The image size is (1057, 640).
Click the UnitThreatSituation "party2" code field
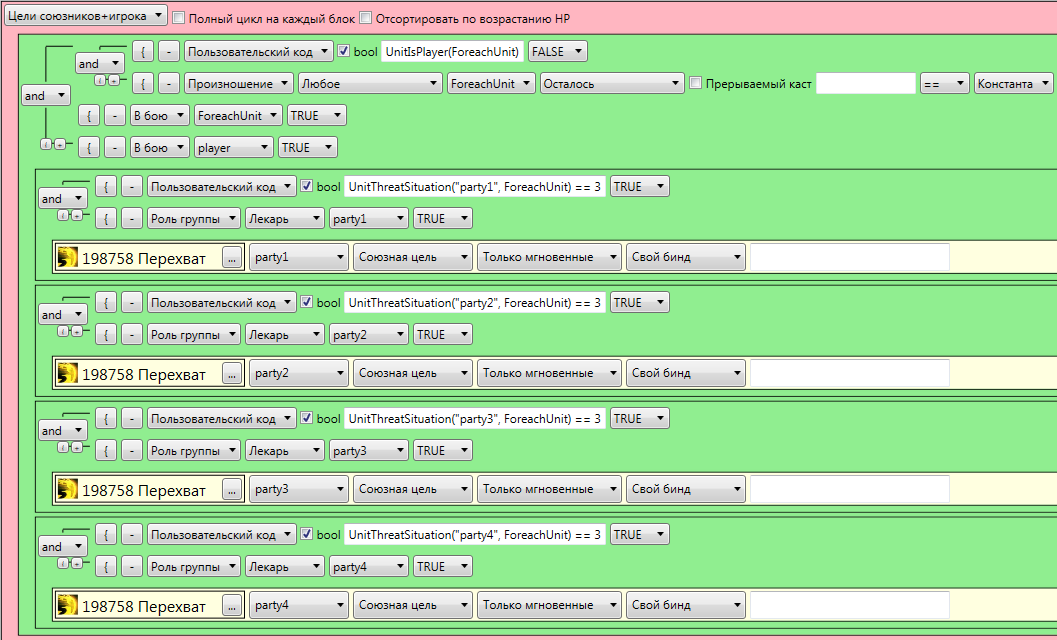(475, 303)
